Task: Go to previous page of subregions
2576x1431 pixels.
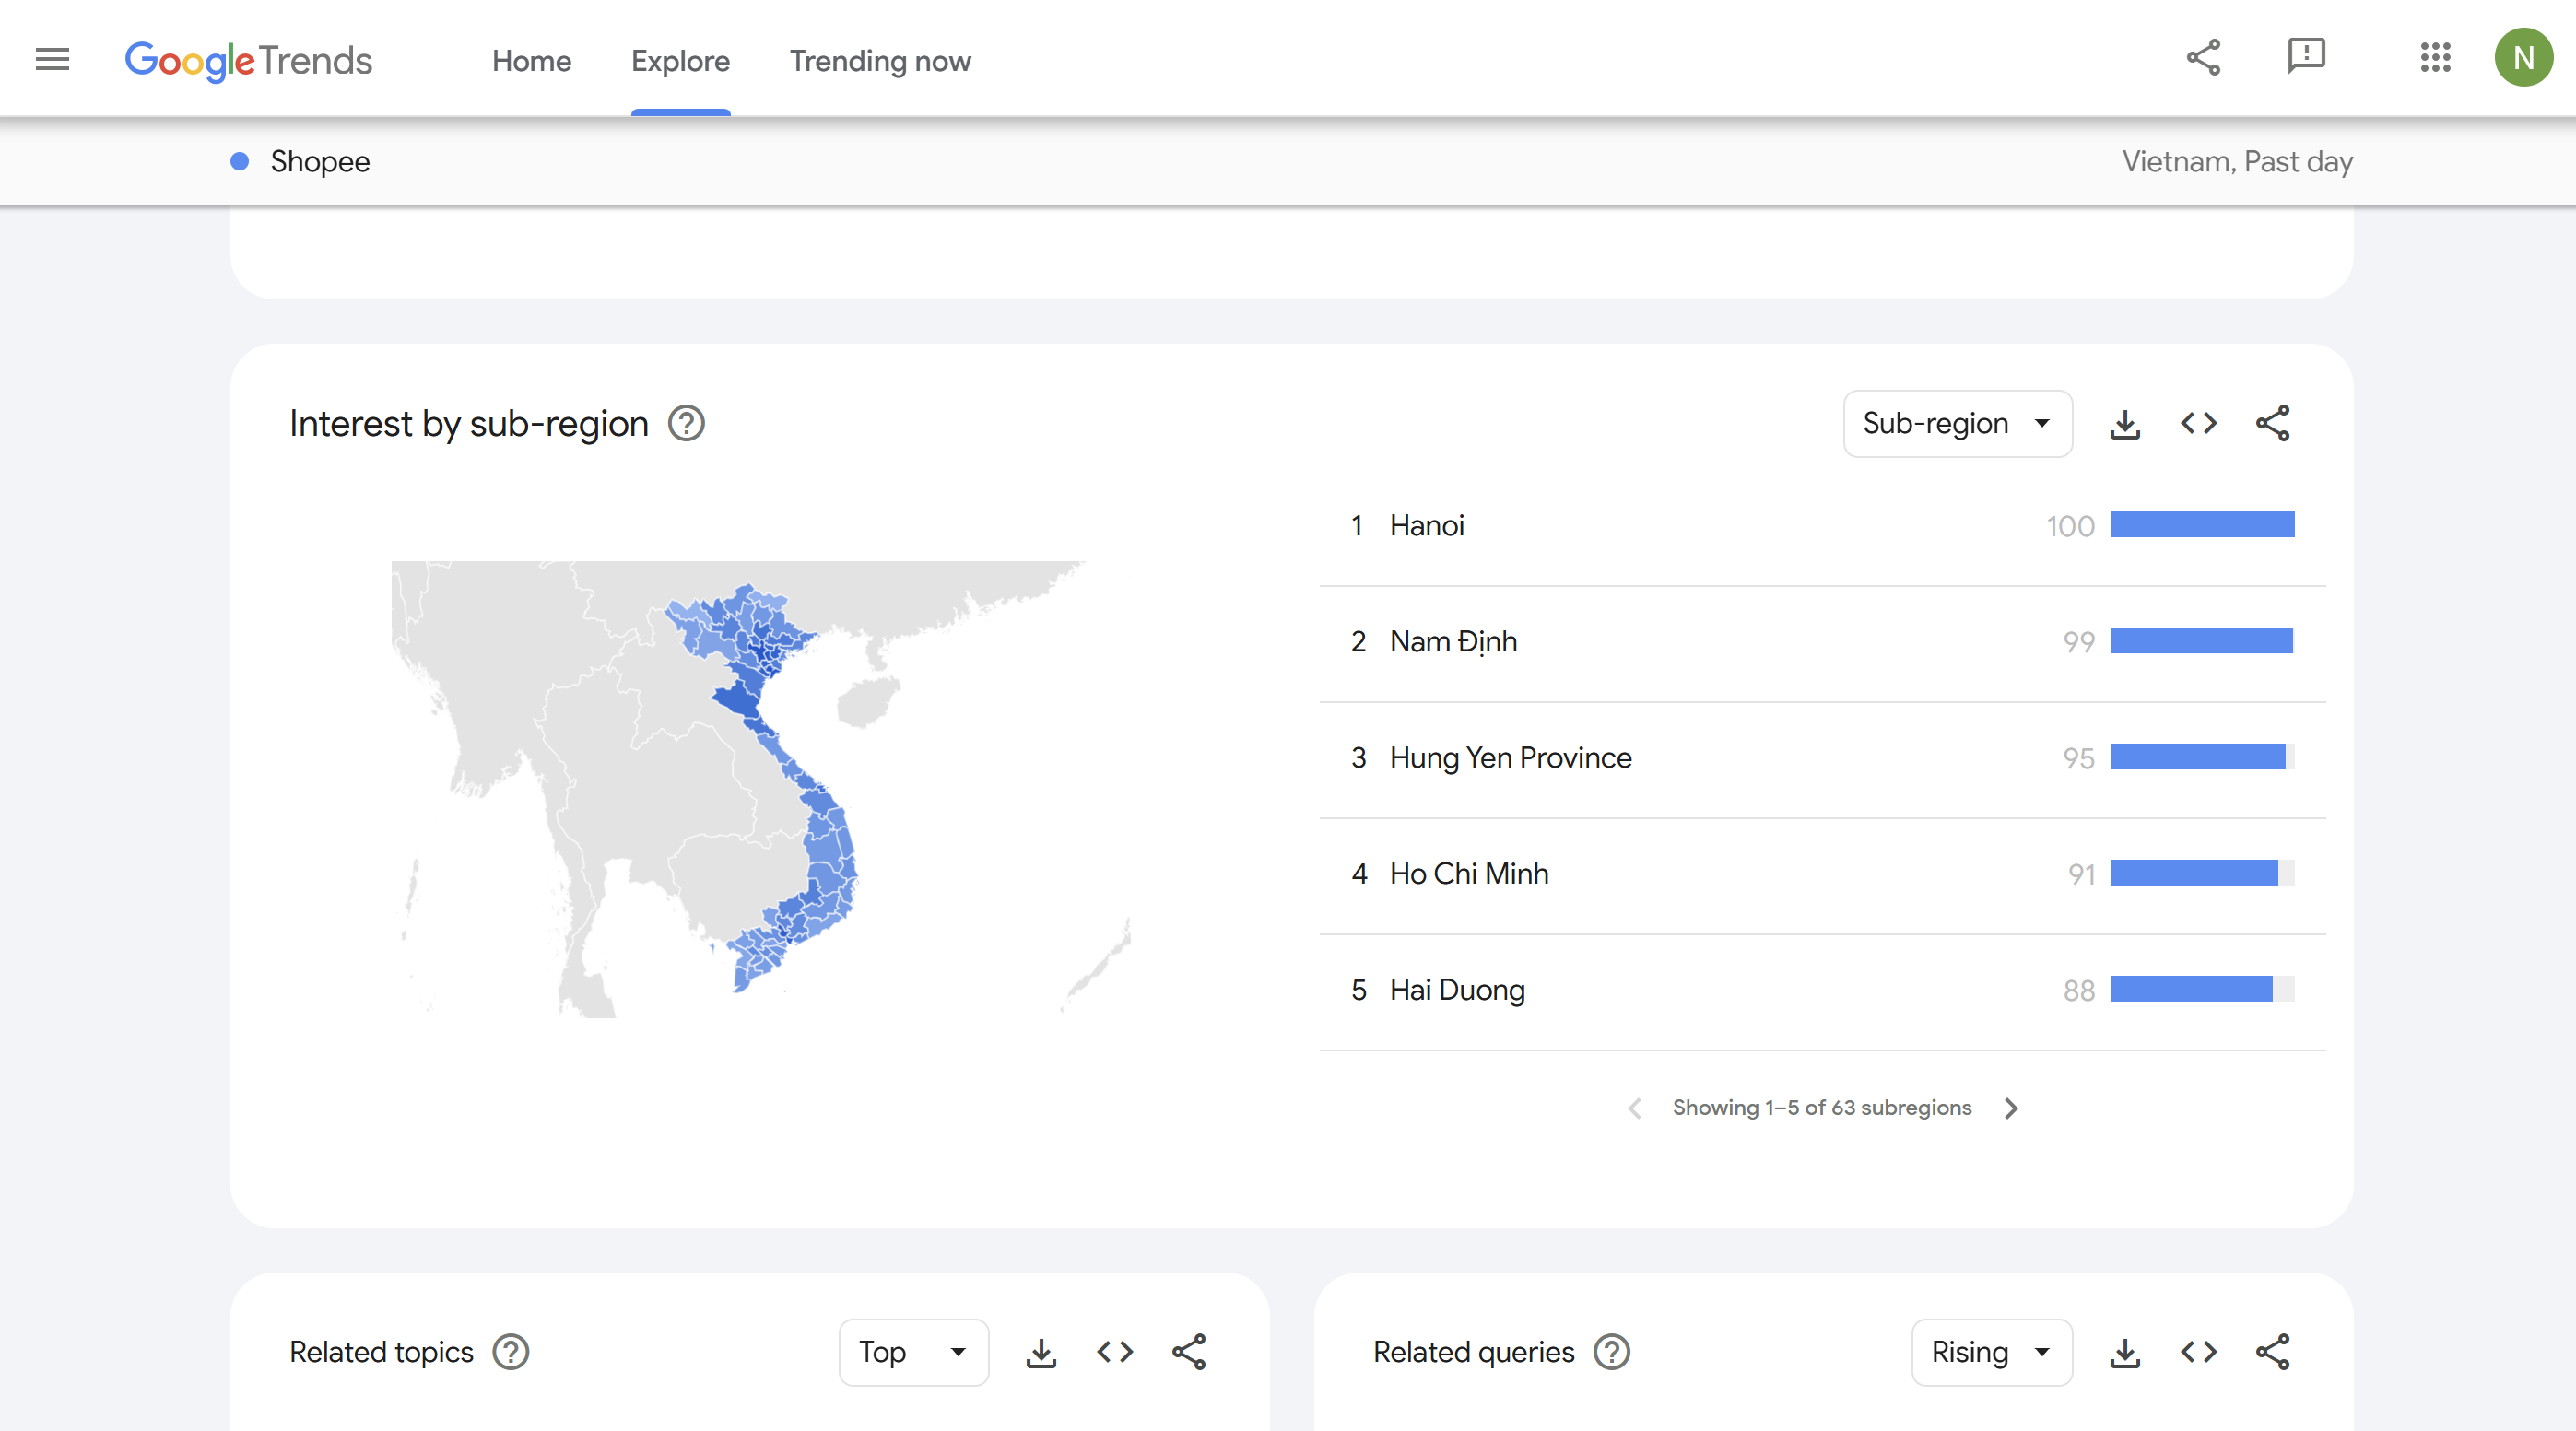Action: click(x=1634, y=1108)
